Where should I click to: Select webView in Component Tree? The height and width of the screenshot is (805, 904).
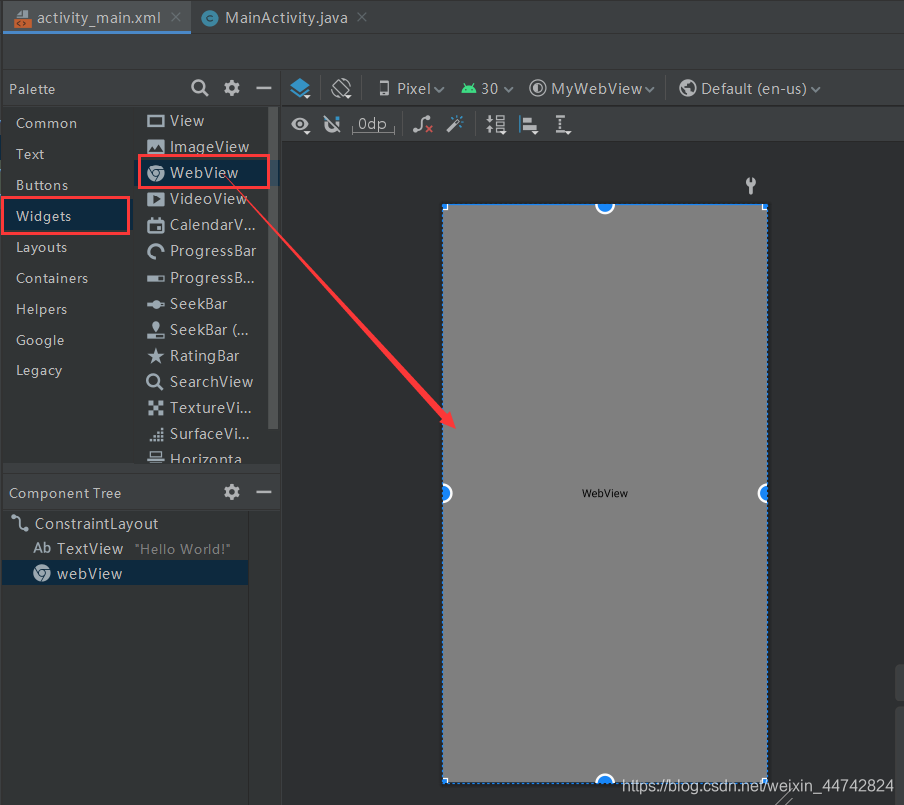(x=125, y=574)
